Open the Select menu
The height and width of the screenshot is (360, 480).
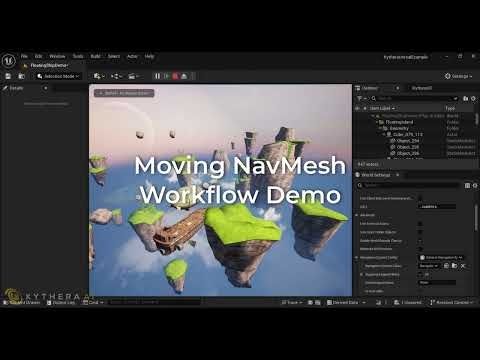click(x=114, y=56)
